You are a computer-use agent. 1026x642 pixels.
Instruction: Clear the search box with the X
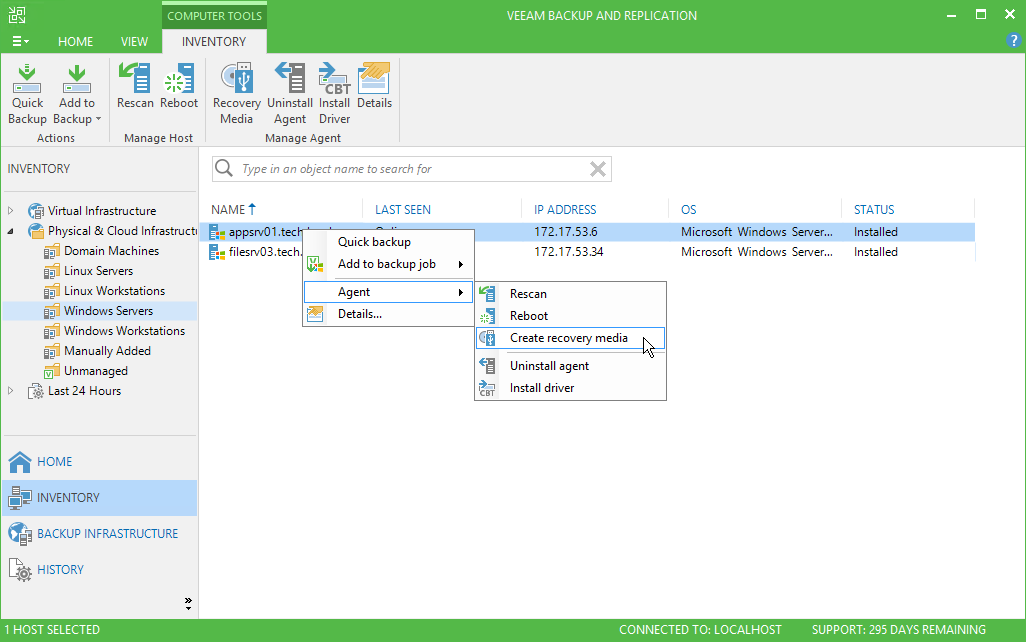[597, 169]
